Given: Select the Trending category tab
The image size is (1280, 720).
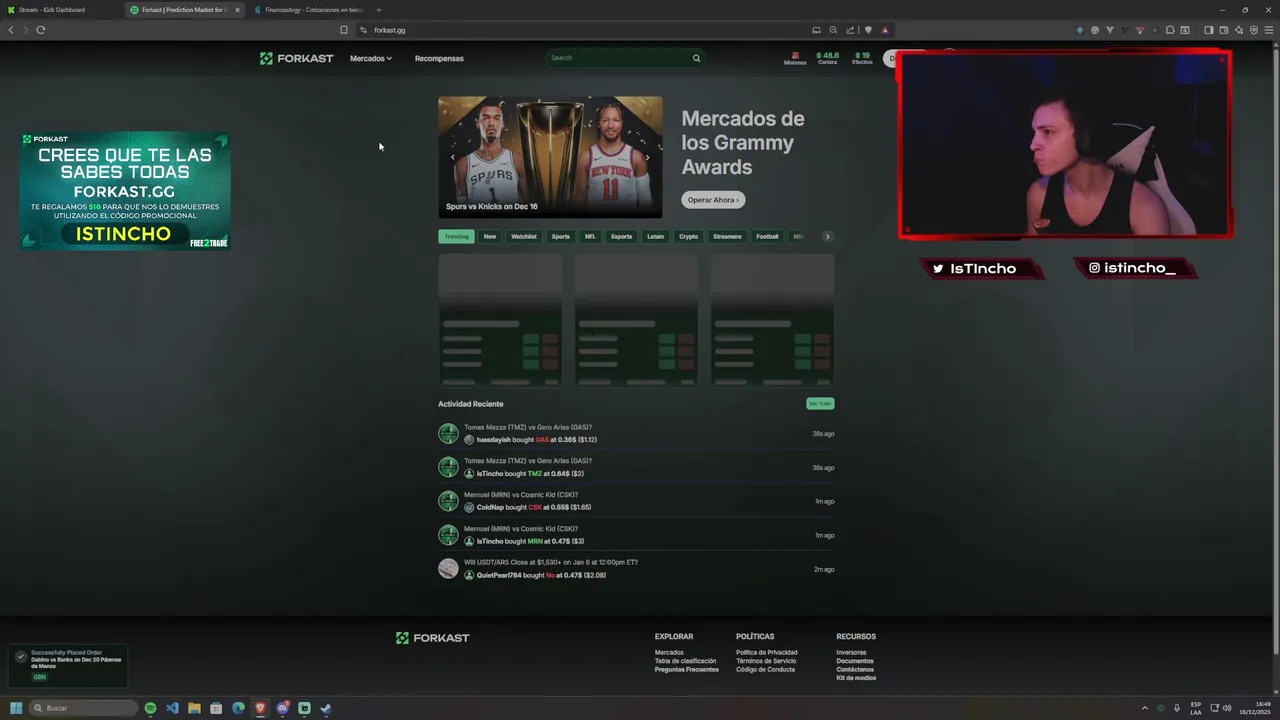Looking at the screenshot, I should click(456, 237).
